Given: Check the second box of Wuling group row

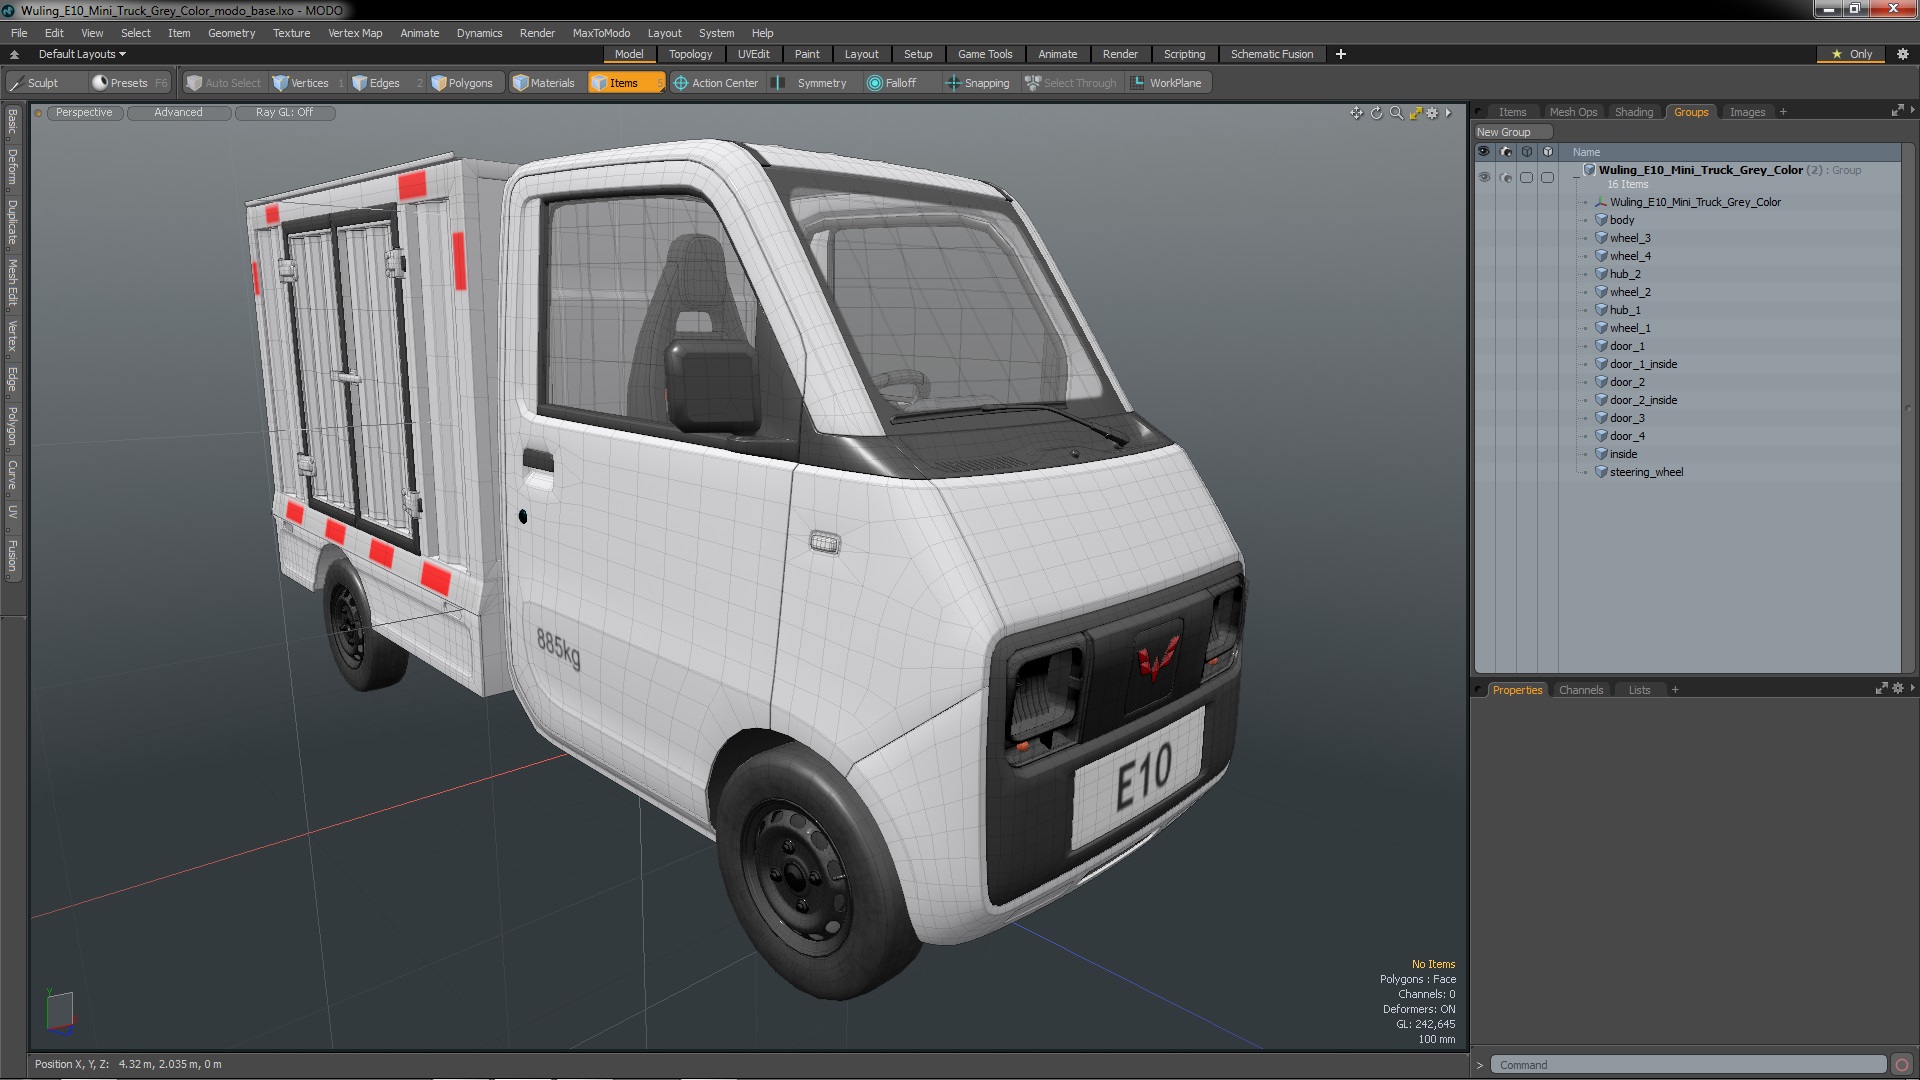Looking at the screenshot, I should coord(1547,177).
